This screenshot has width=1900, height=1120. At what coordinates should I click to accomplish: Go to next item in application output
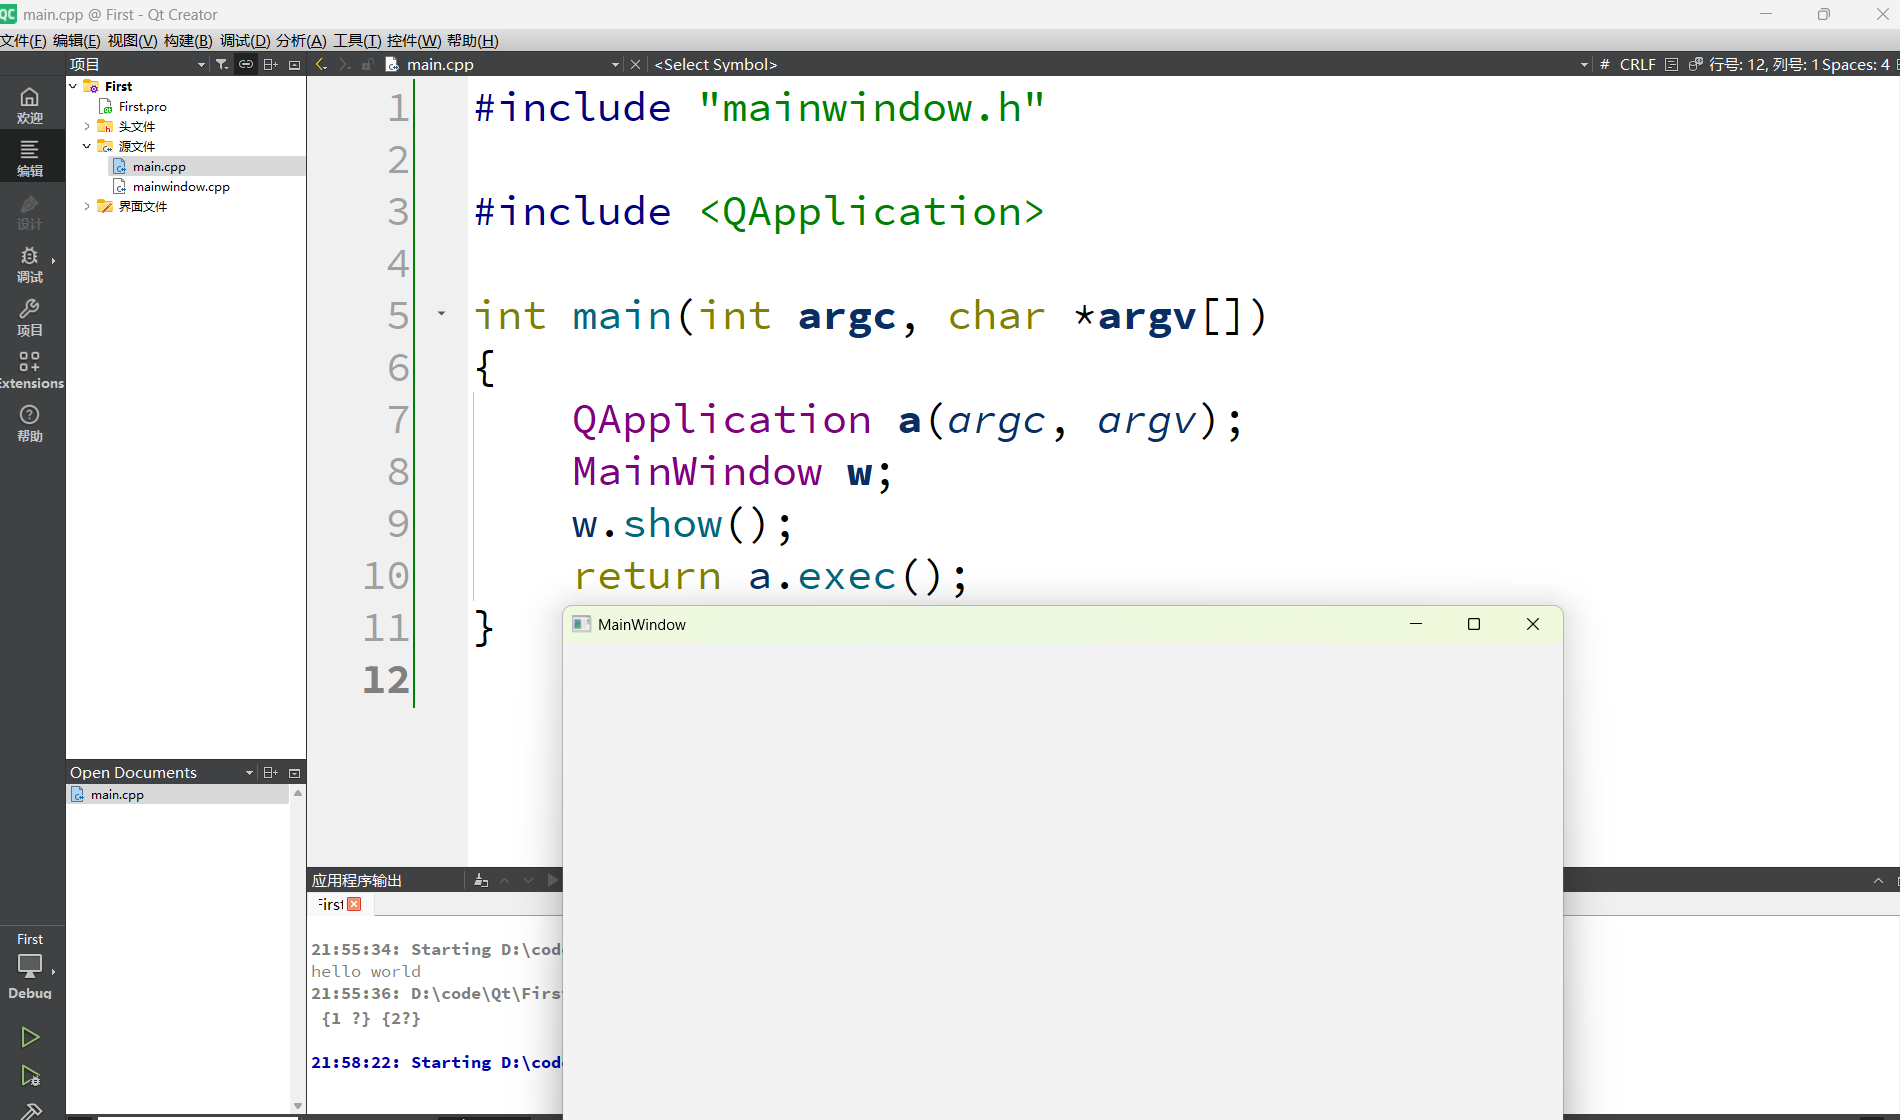pyautogui.click(x=528, y=880)
